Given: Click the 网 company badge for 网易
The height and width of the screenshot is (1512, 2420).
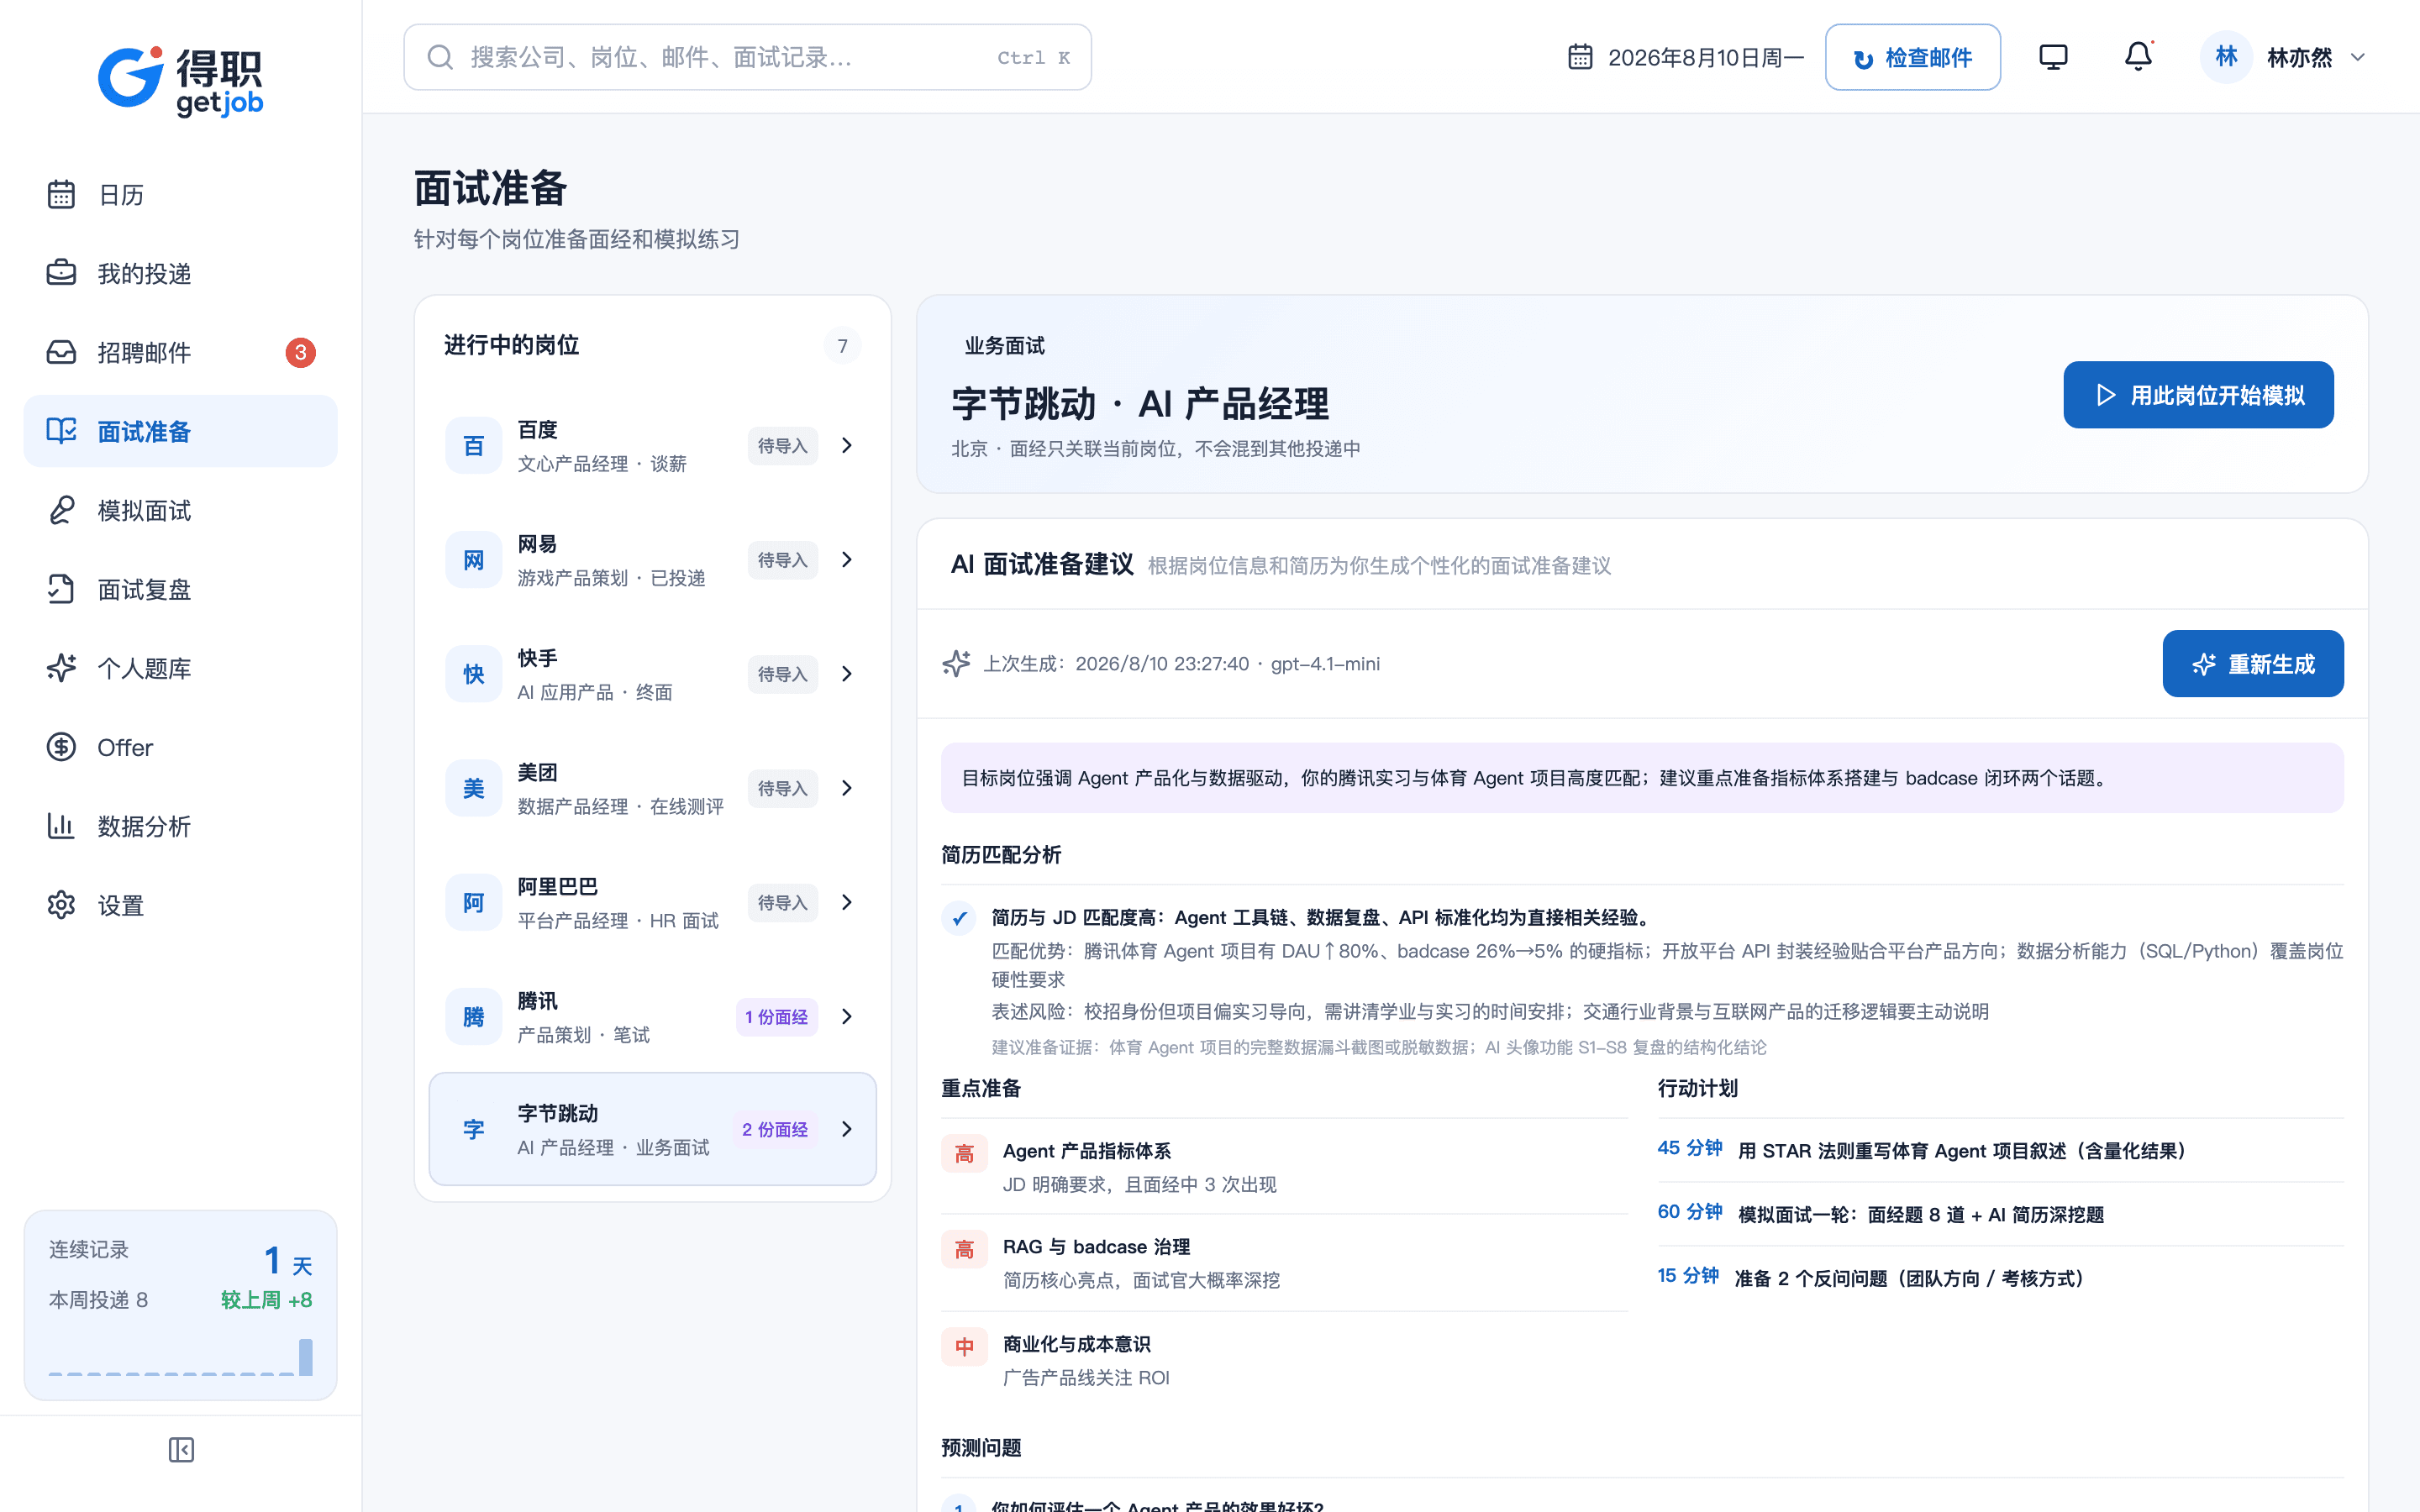Looking at the screenshot, I should [x=473, y=560].
